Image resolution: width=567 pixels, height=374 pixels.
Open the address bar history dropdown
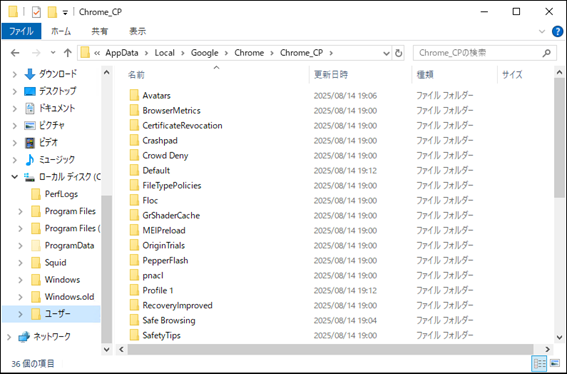click(x=386, y=54)
